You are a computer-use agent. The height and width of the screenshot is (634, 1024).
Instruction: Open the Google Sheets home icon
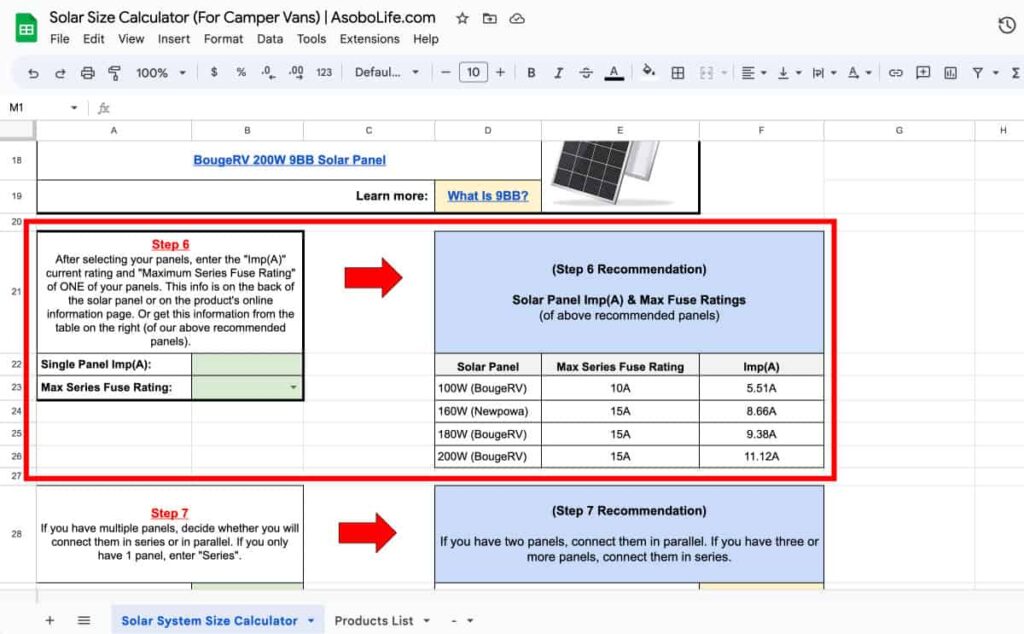(x=26, y=29)
